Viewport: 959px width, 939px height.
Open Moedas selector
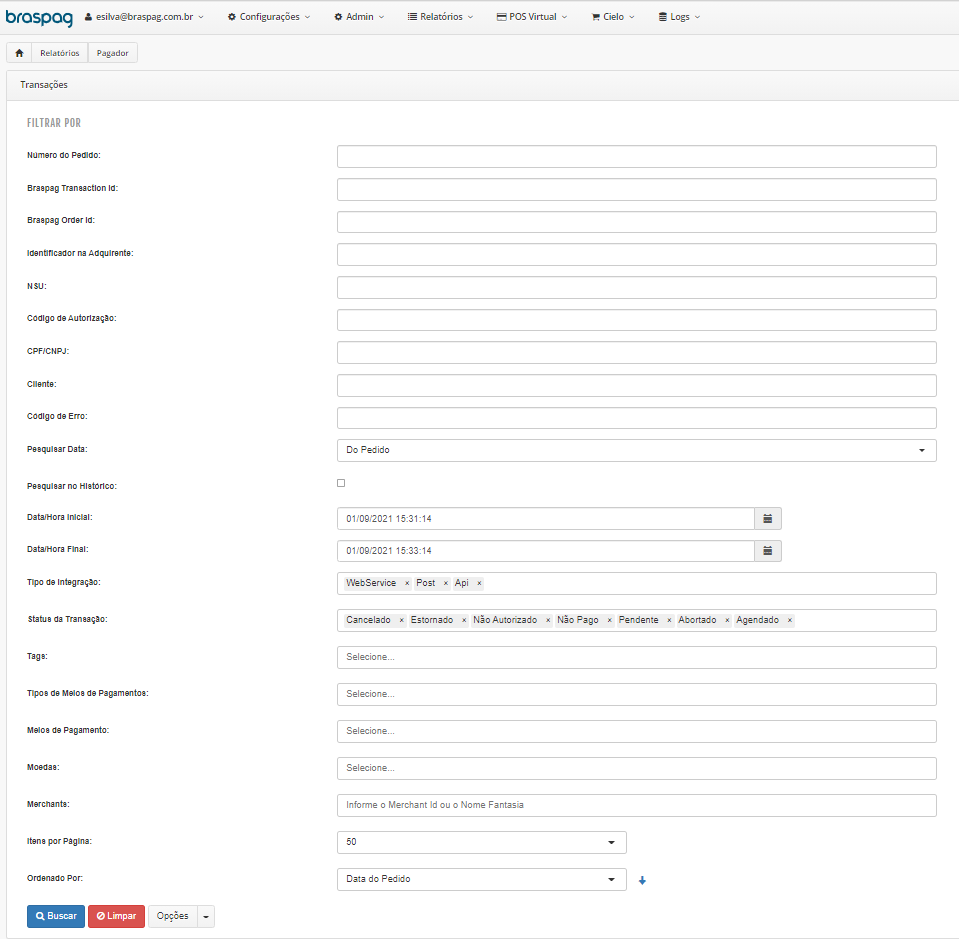click(x=636, y=768)
